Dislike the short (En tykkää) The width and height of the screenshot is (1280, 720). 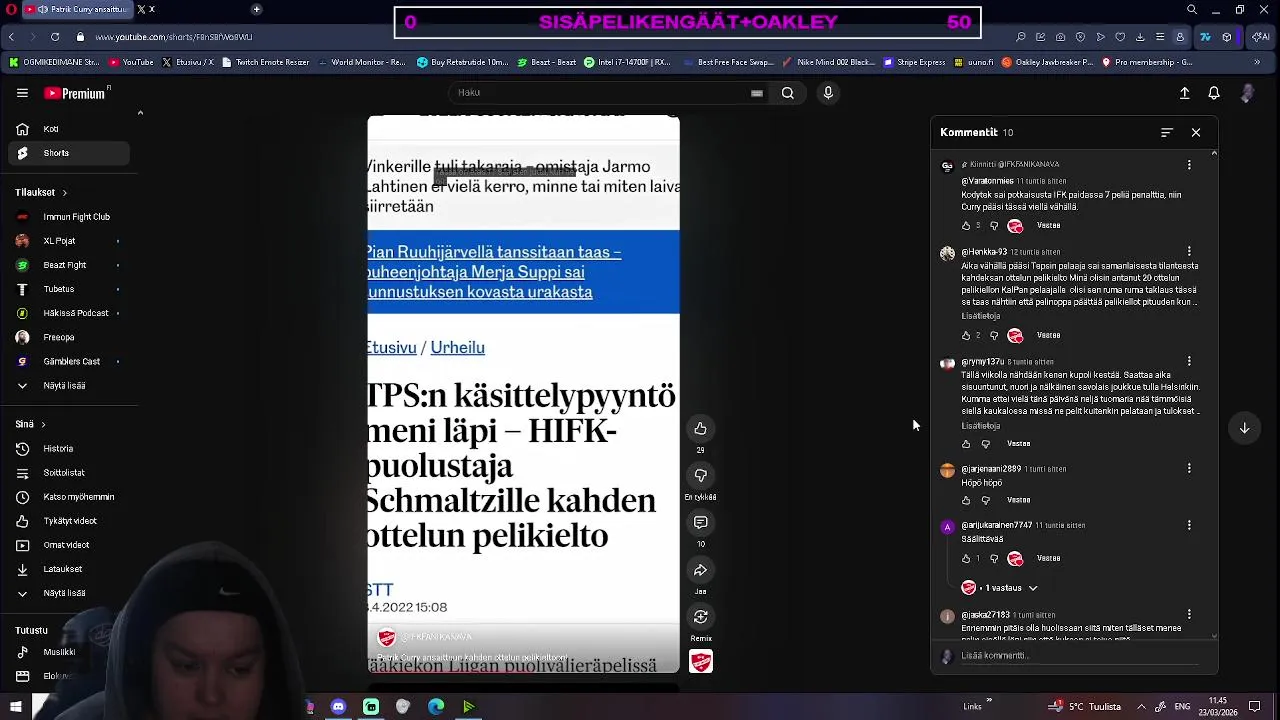coord(700,476)
